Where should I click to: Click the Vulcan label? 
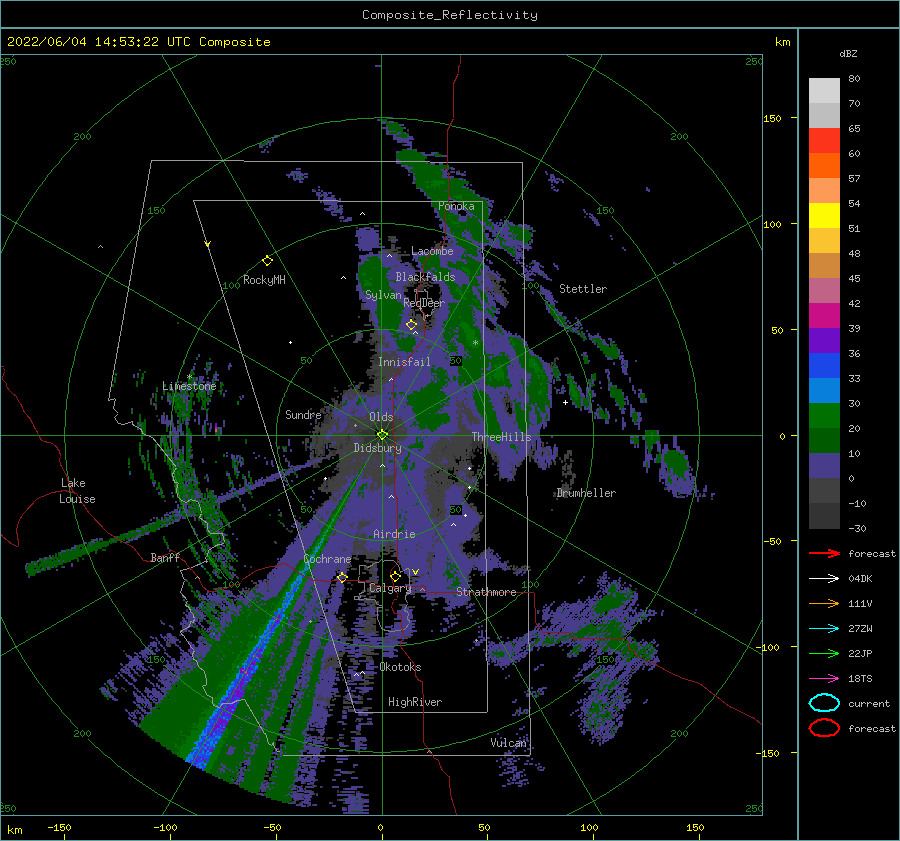(x=508, y=743)
